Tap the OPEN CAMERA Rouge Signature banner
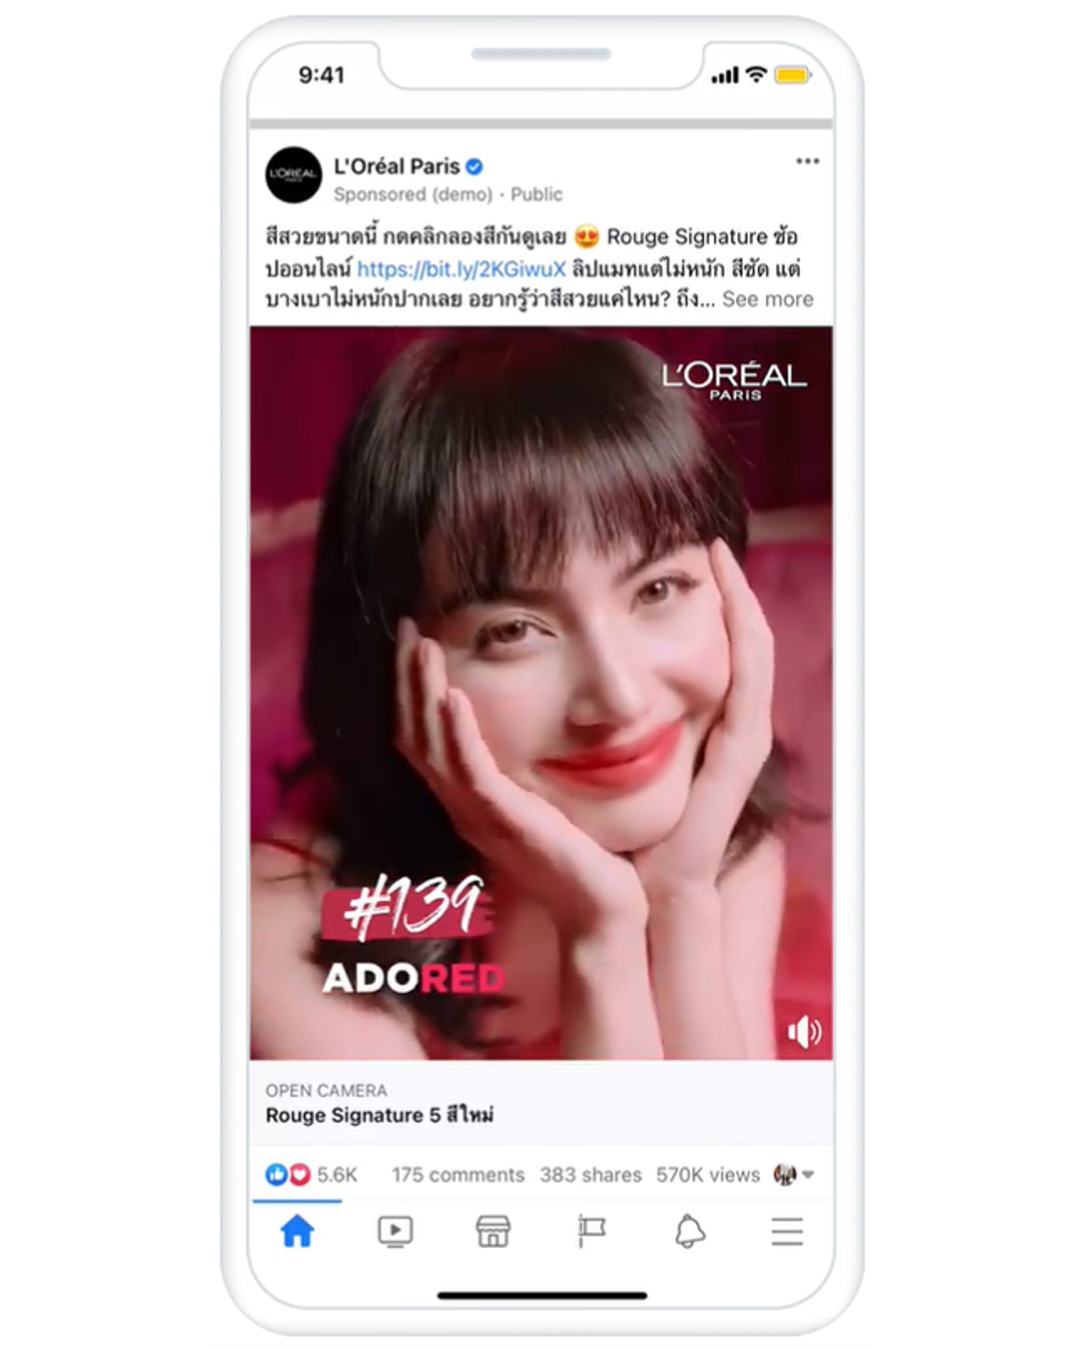 (541, 1103)
